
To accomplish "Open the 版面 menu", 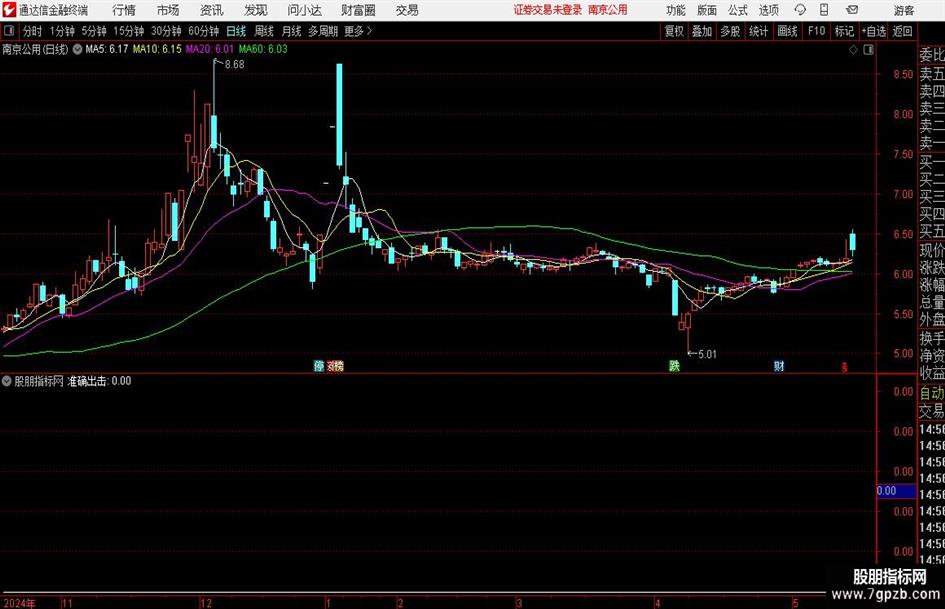I will click(x=707, y=10).
